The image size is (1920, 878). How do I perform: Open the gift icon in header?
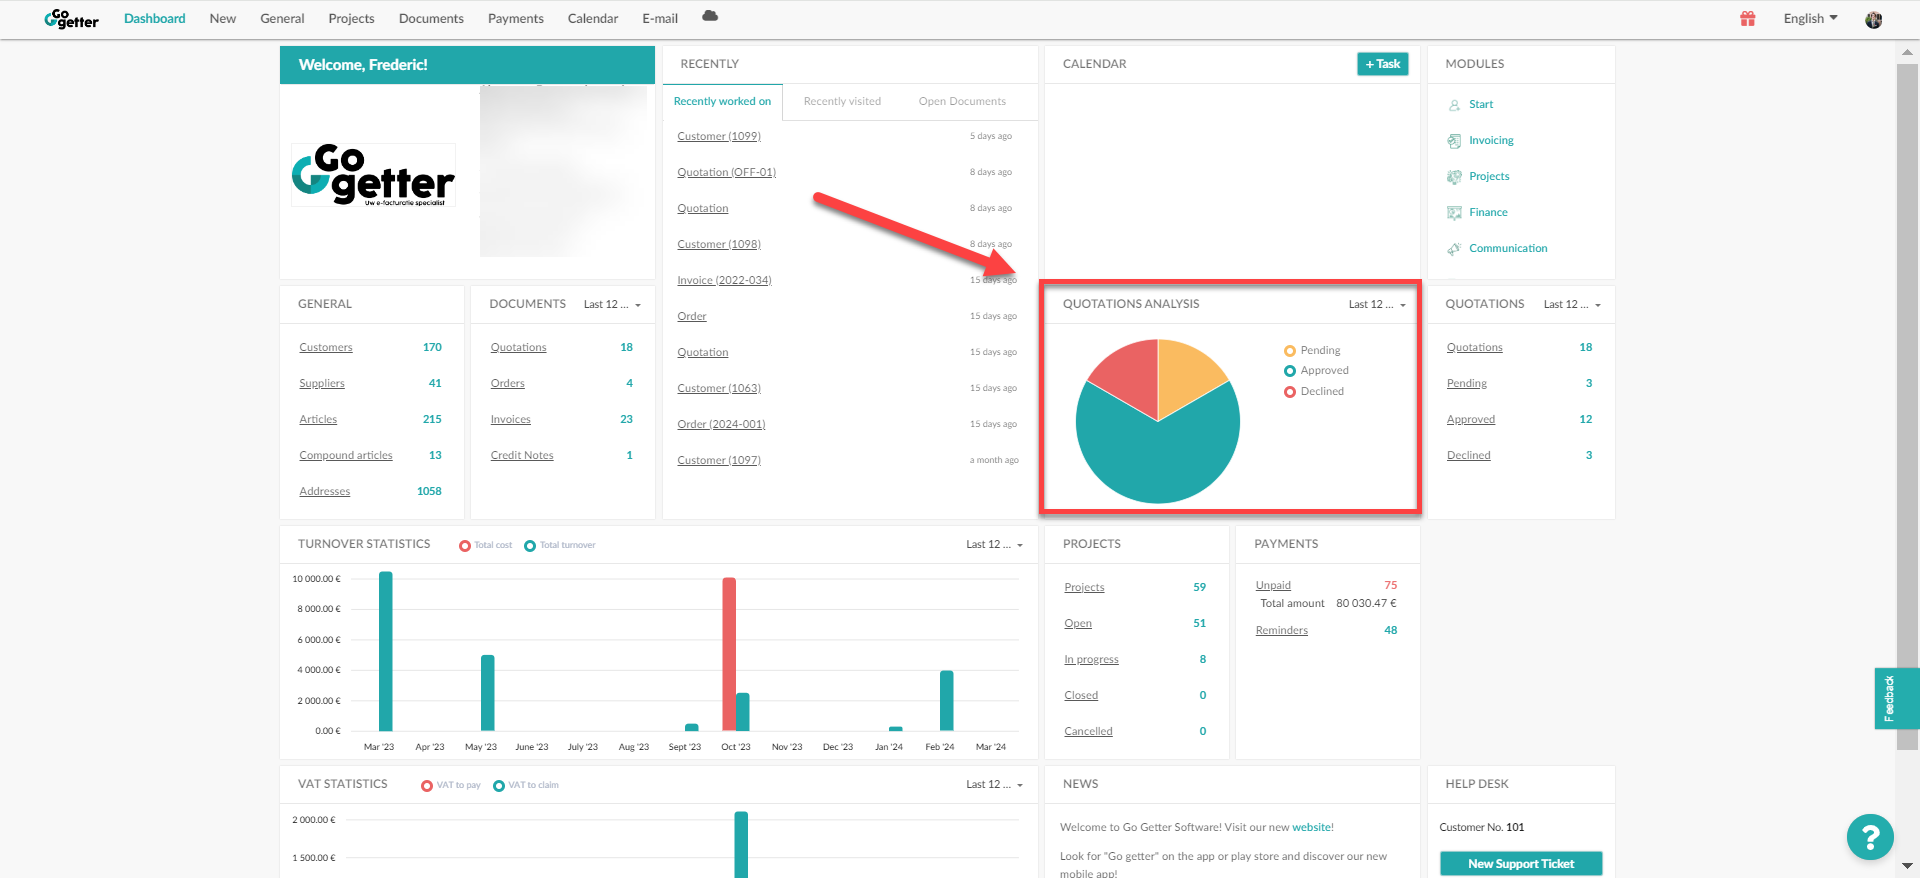pyautogui.click(x=1748, y=19)
